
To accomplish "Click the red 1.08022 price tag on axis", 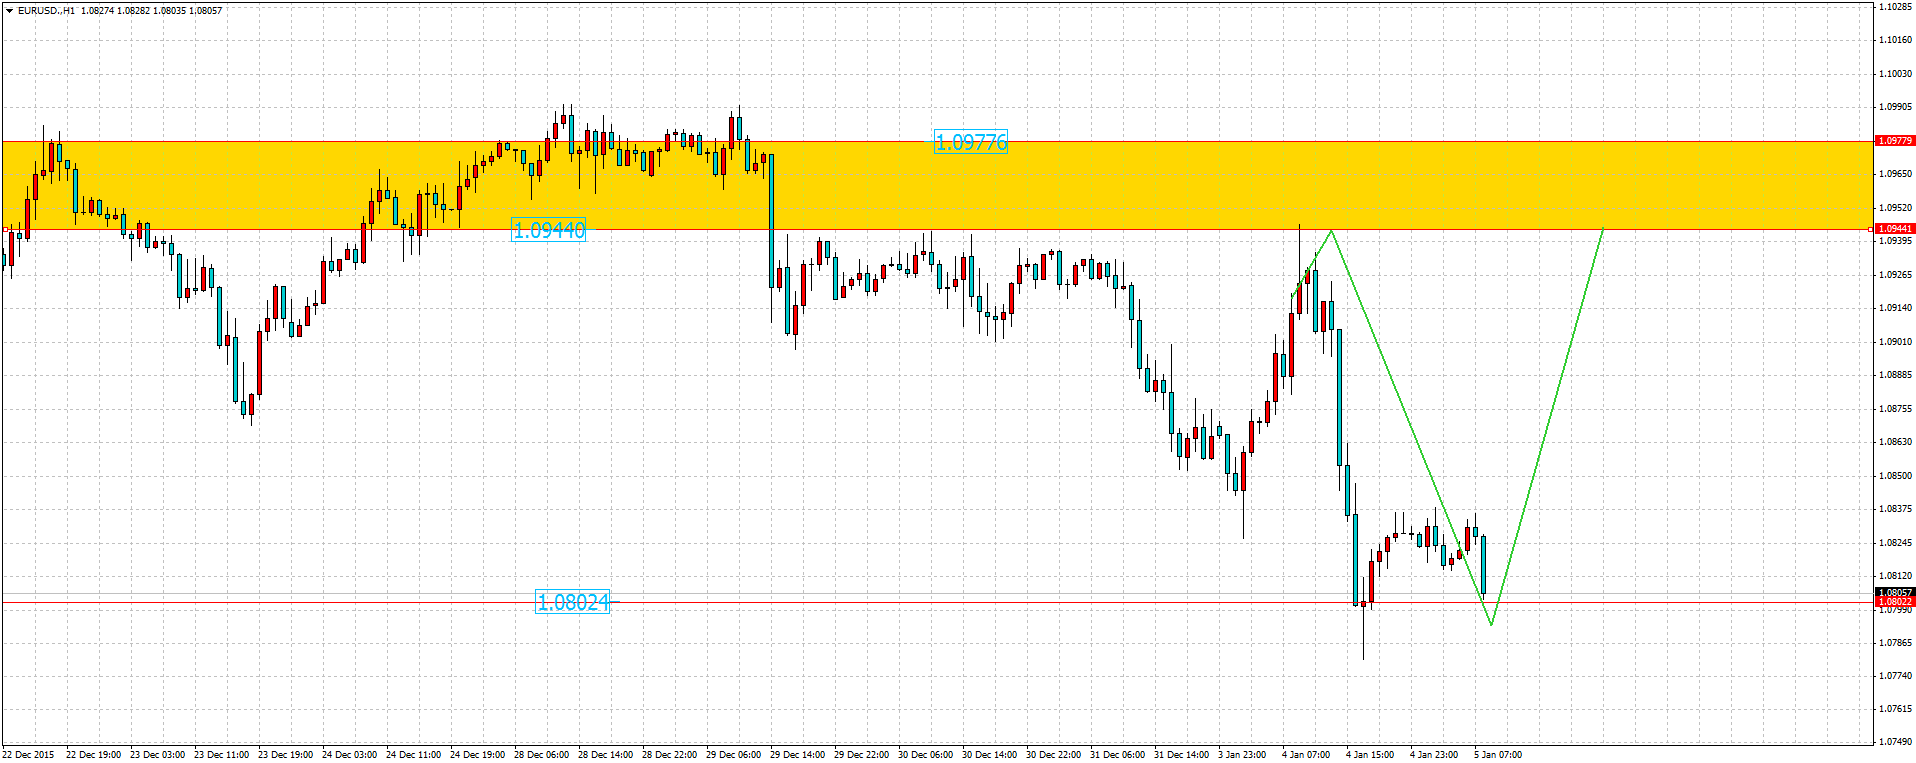I will 1894,602.
